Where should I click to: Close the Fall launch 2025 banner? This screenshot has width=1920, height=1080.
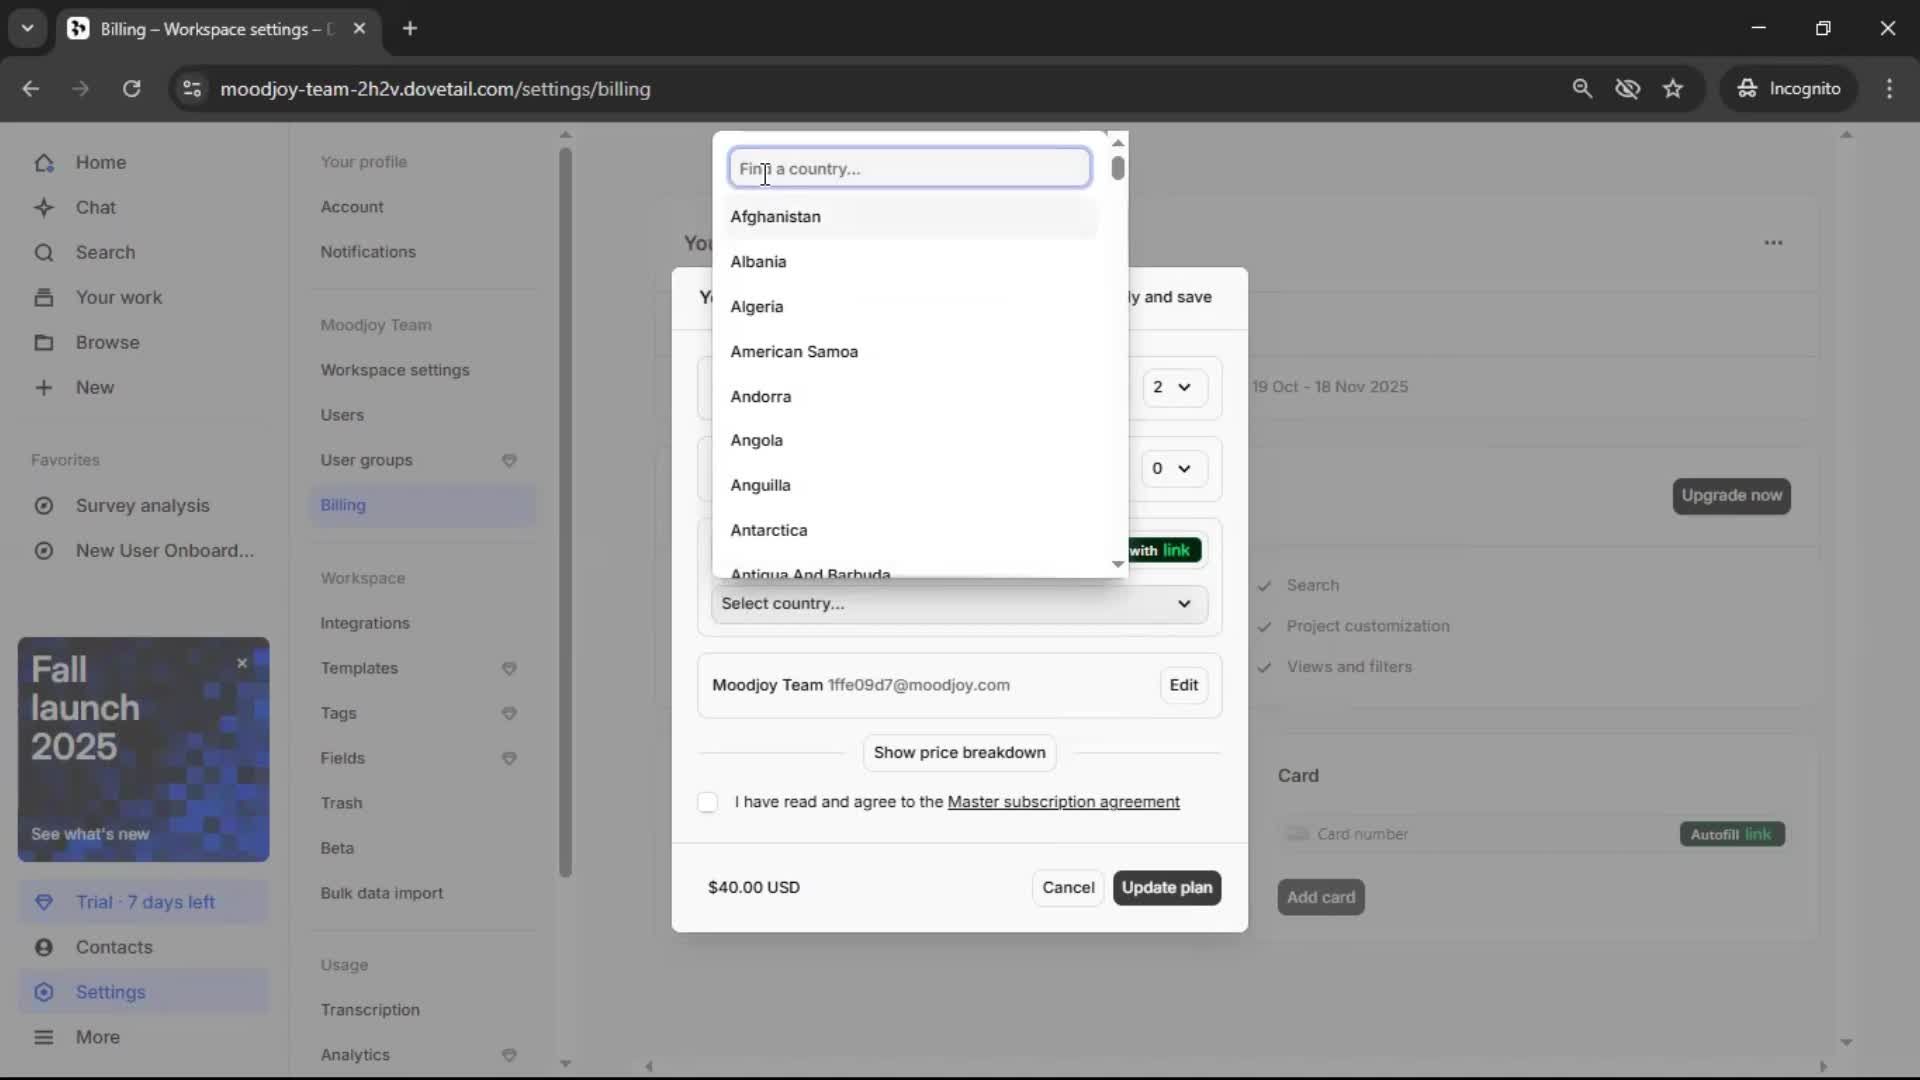(x=242, y=663)
